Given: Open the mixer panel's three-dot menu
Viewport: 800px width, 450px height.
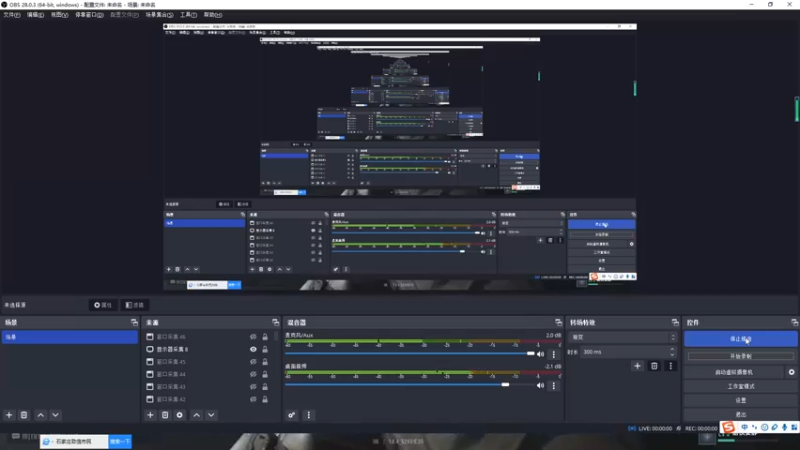Looking at the screenshot, I should (309, 415).
